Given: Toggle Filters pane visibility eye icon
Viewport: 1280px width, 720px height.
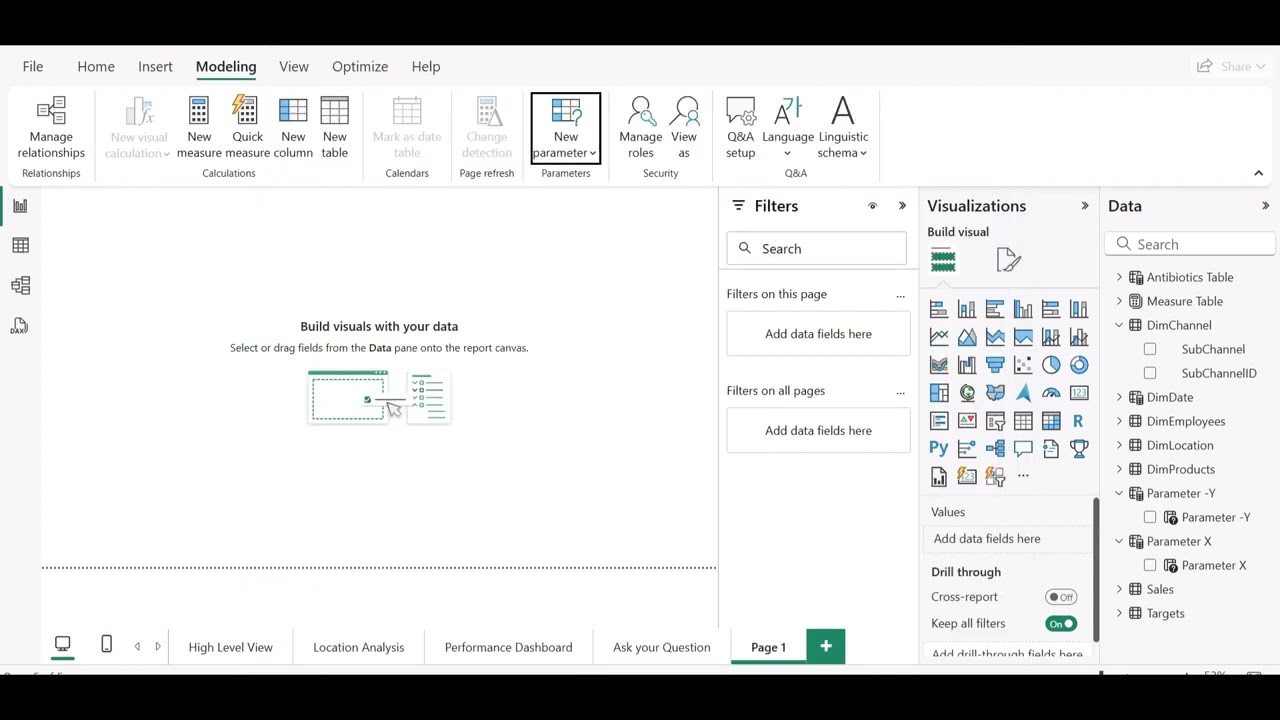Looking at the screenshot, I should 872,206.
